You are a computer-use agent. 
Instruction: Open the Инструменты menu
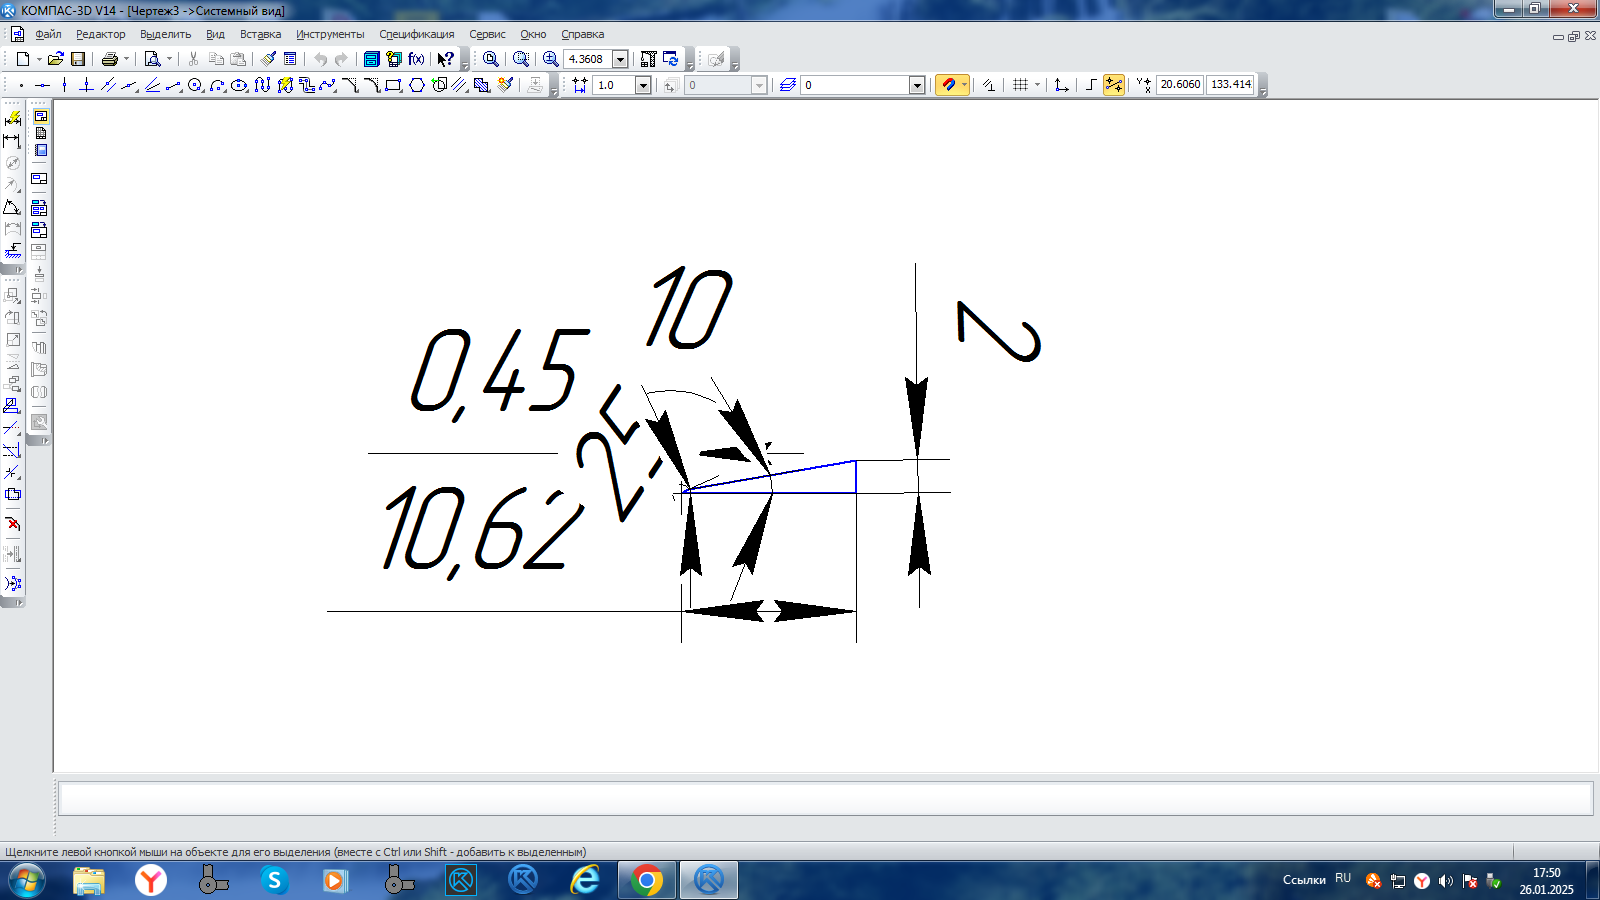click(329, 34)
